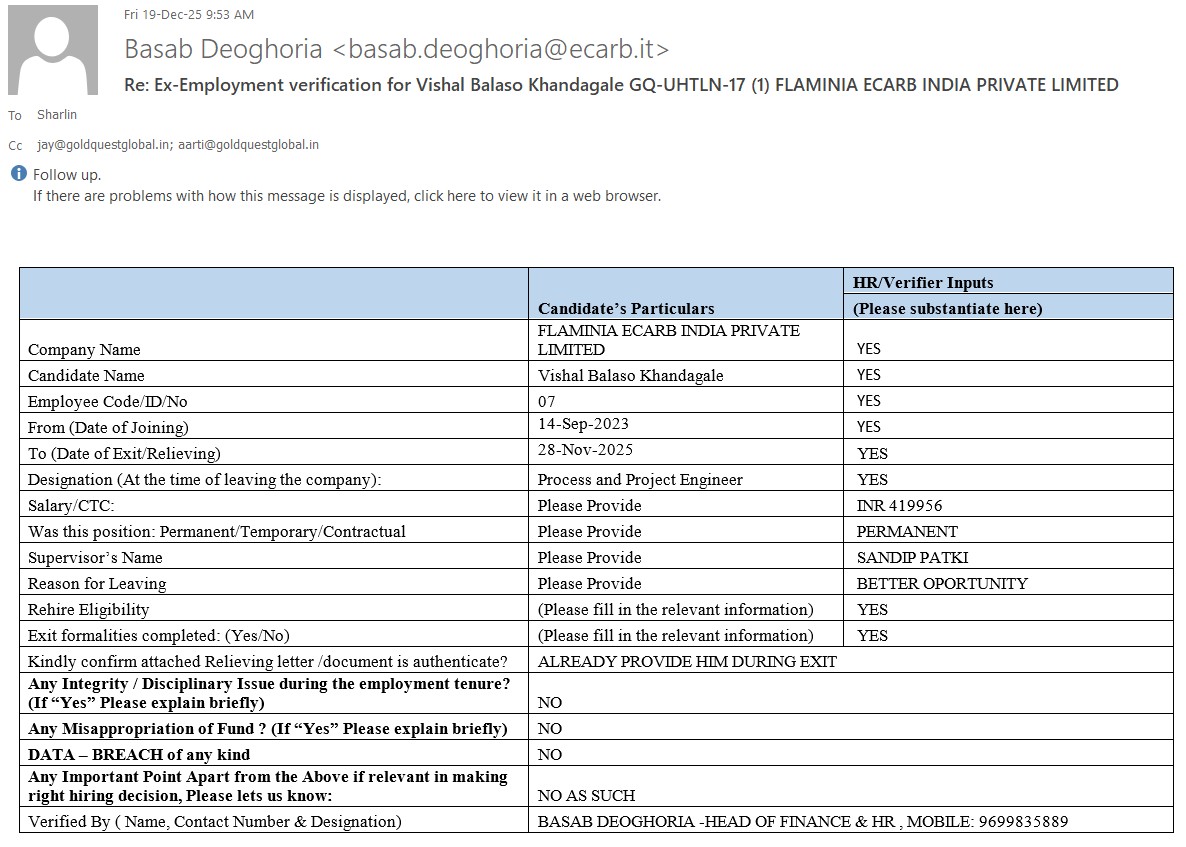Click the HR/Verifier Inputs column header

coord(922,282)
